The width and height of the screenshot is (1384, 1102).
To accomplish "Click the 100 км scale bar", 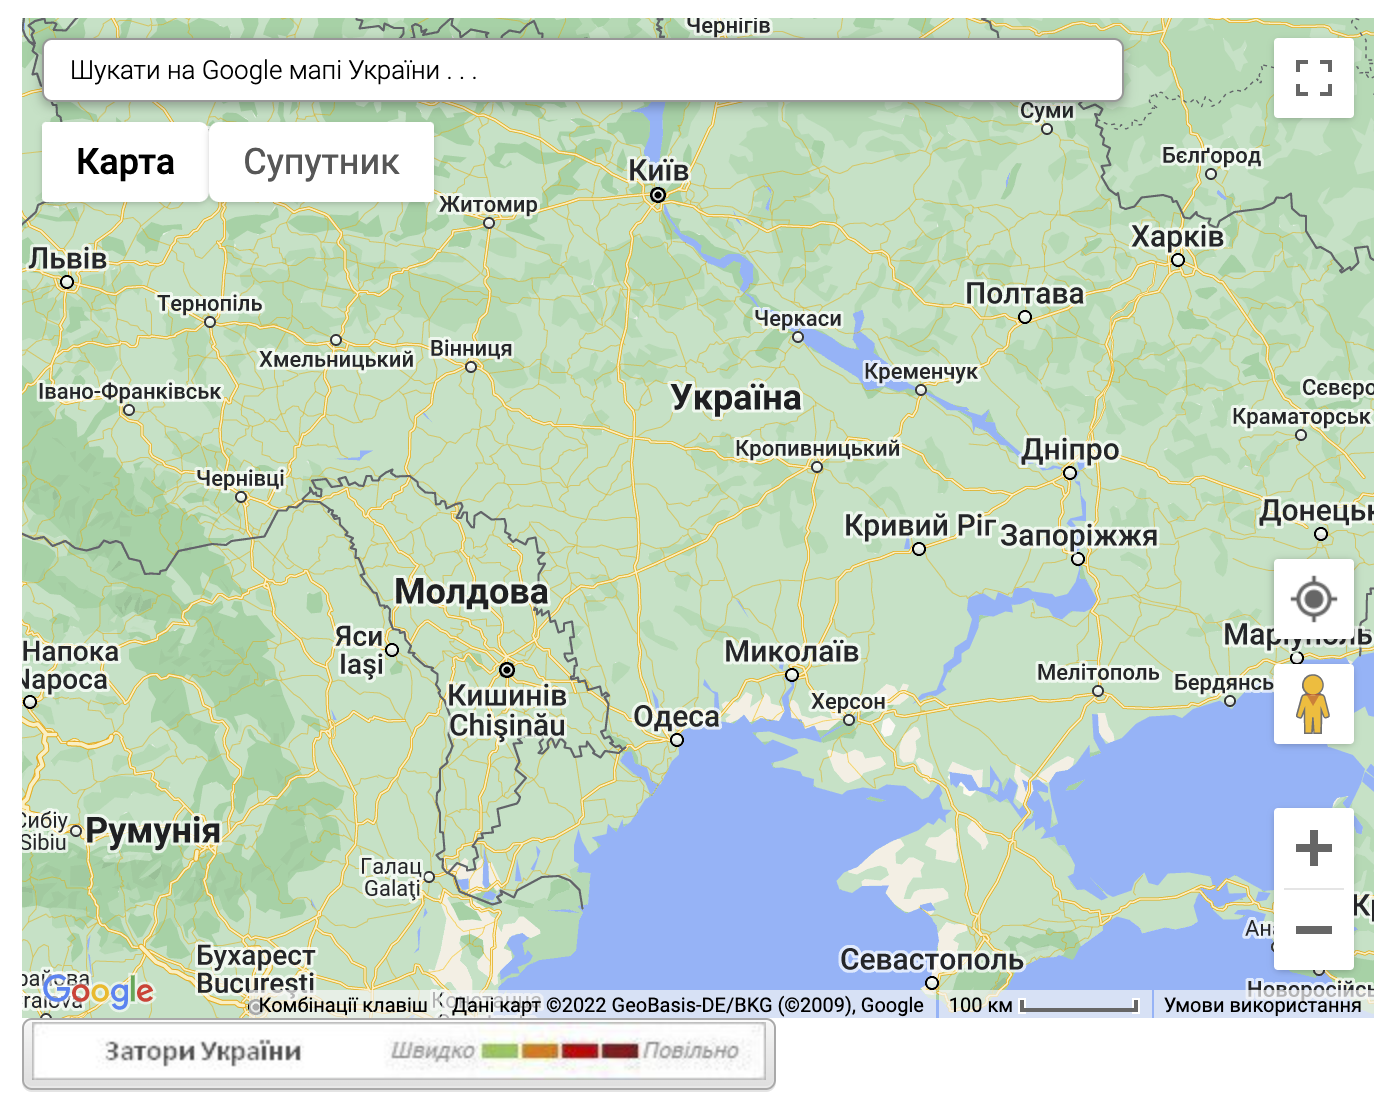I will 1044,1005.
